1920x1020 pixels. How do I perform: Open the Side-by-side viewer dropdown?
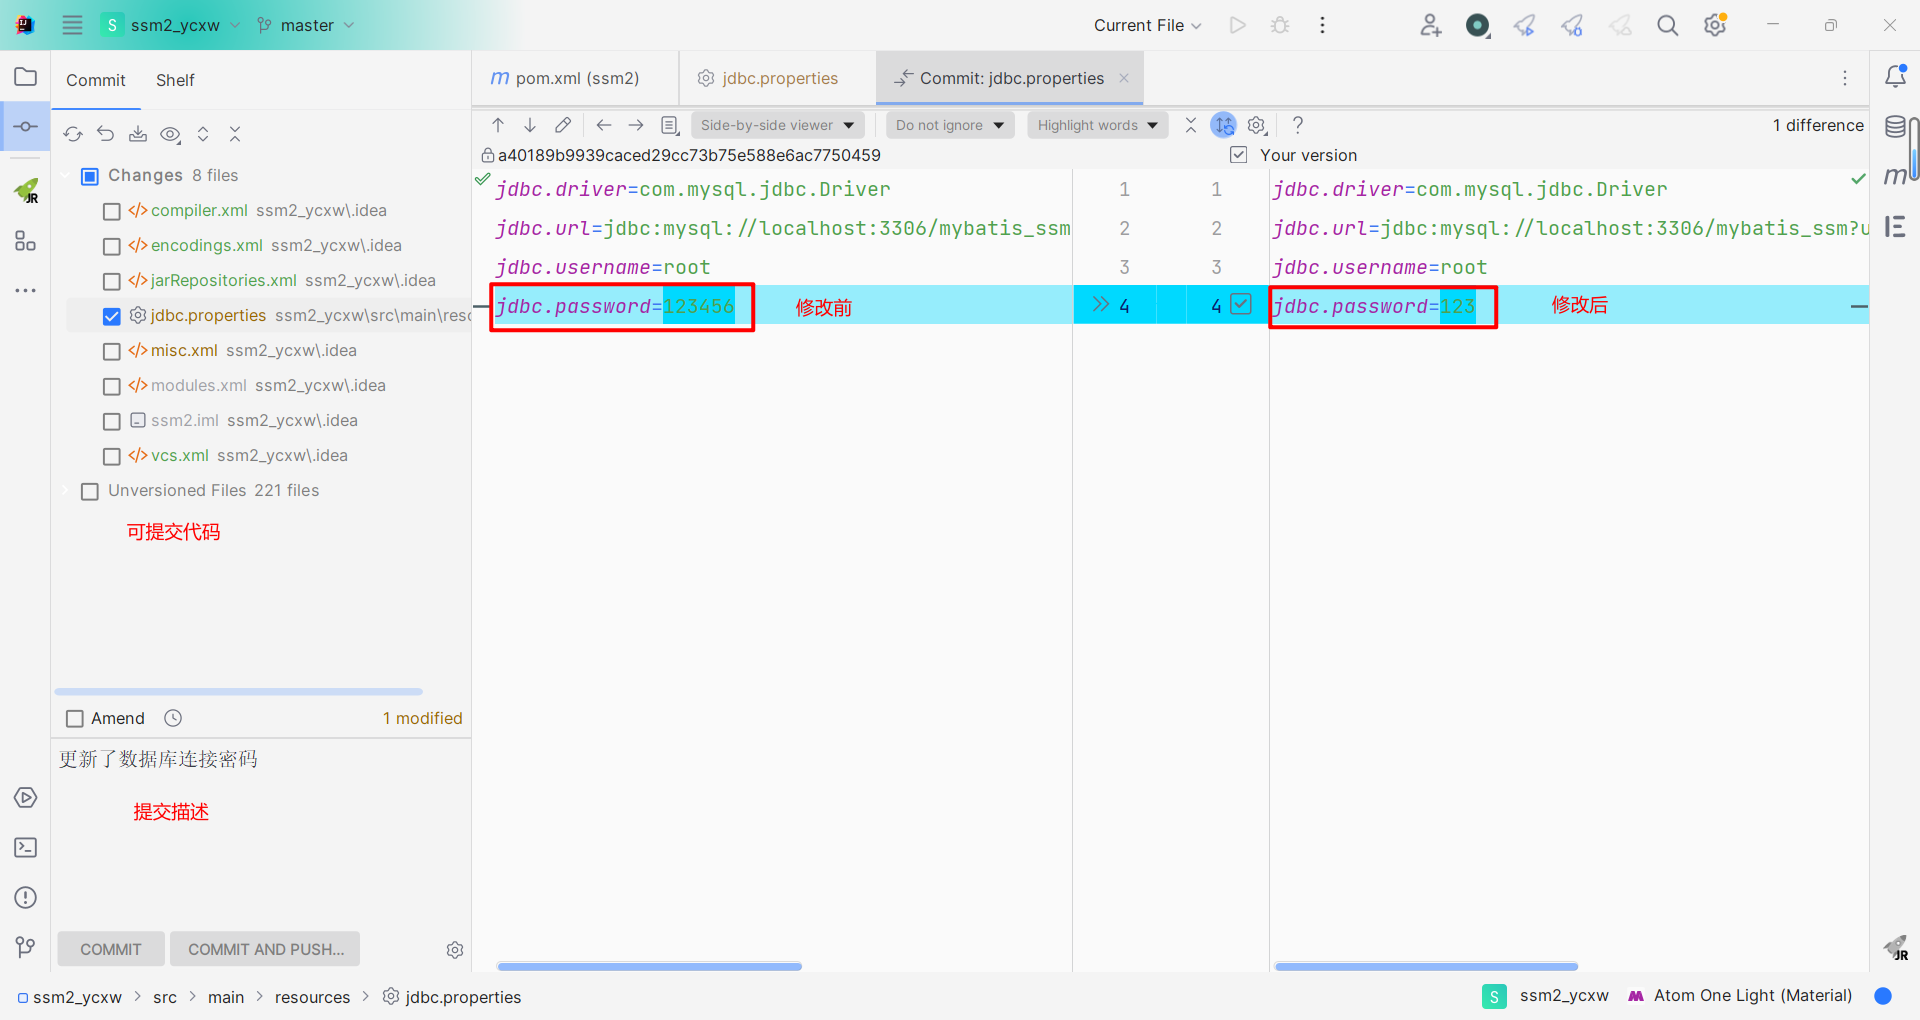pos(777,125)
